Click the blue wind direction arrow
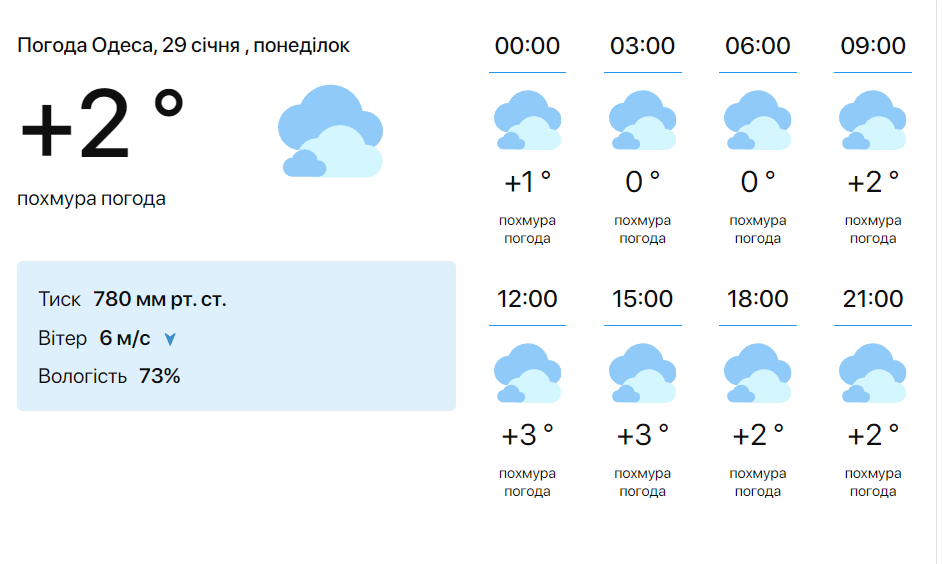 tap(170, 339)
